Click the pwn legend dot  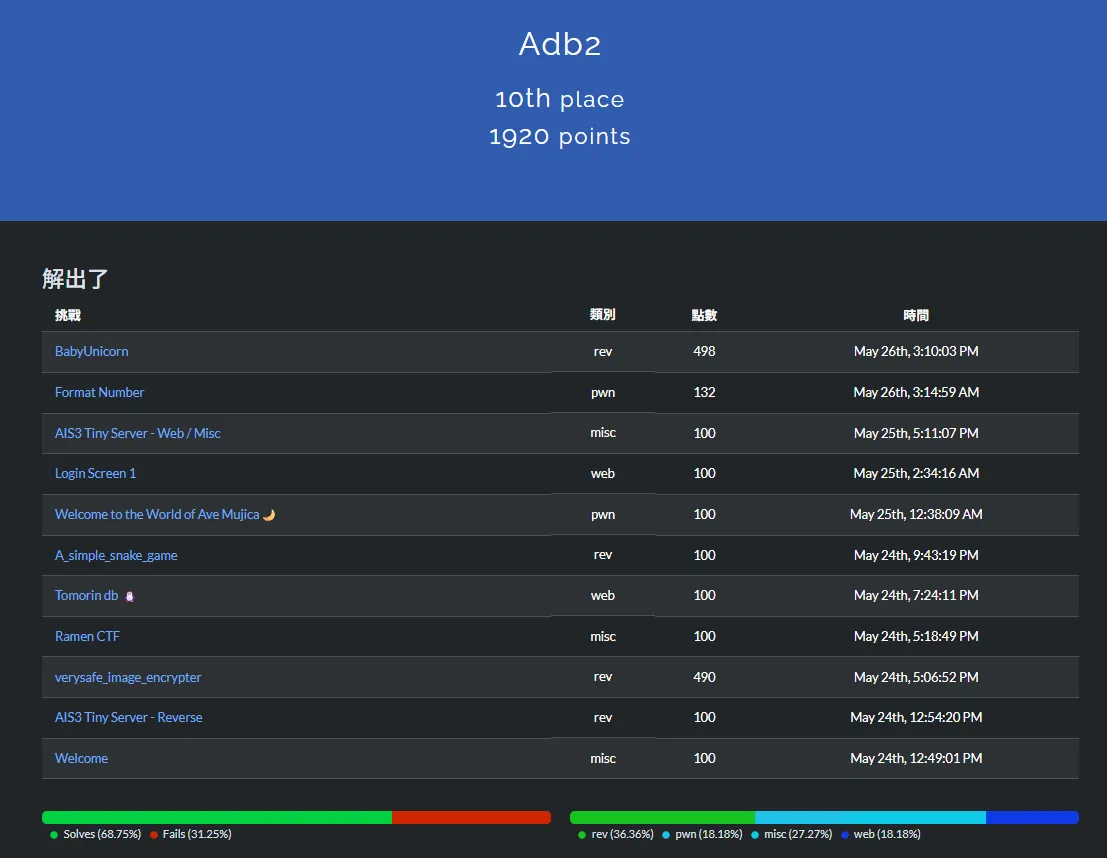[666, 834]
